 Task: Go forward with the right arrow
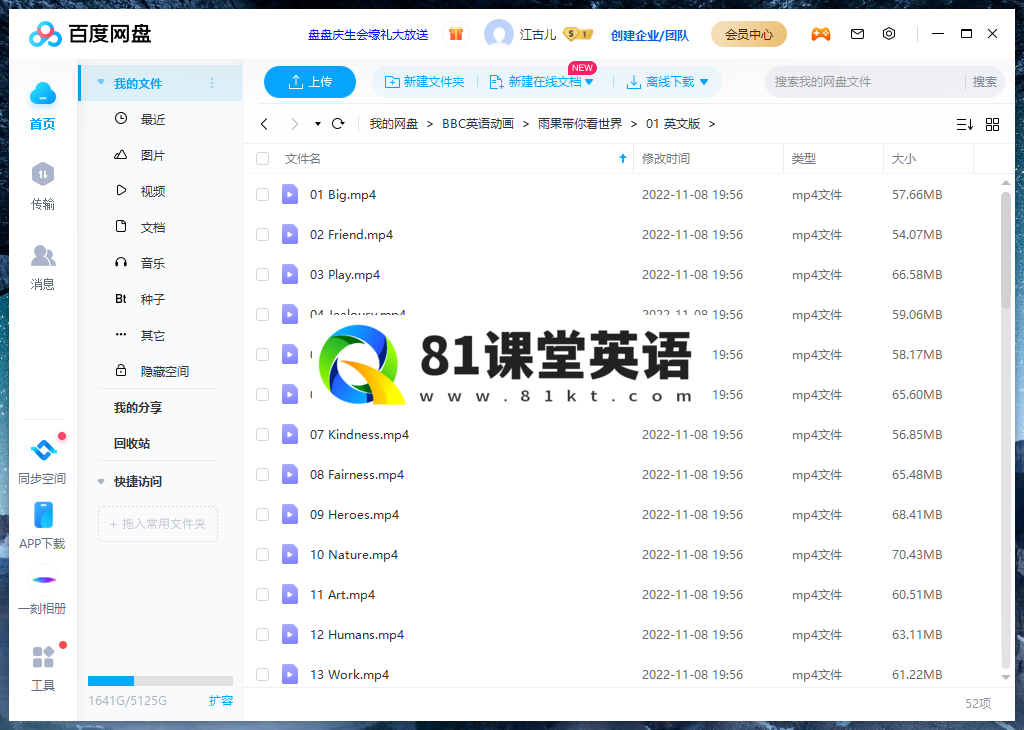[x=295, y=123]
